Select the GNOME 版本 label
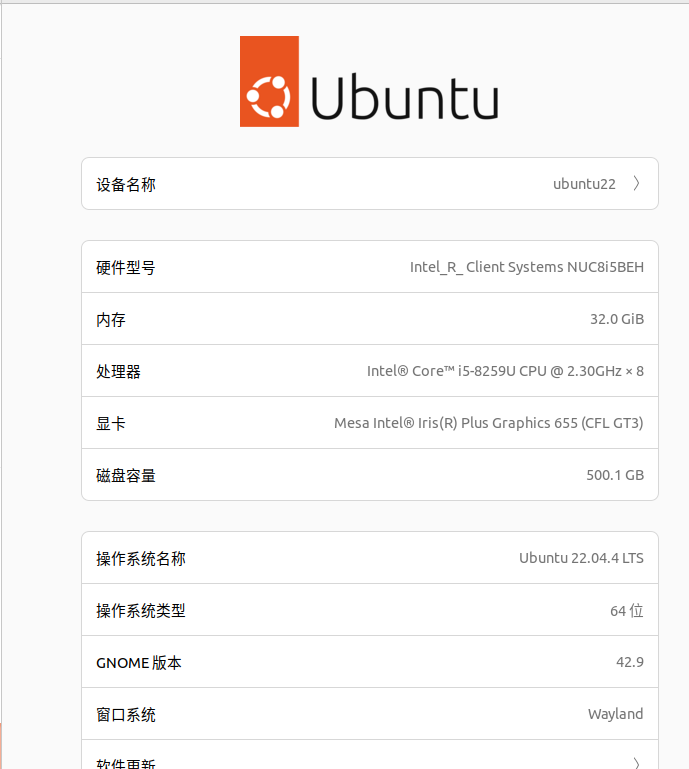 click(139, 663)
